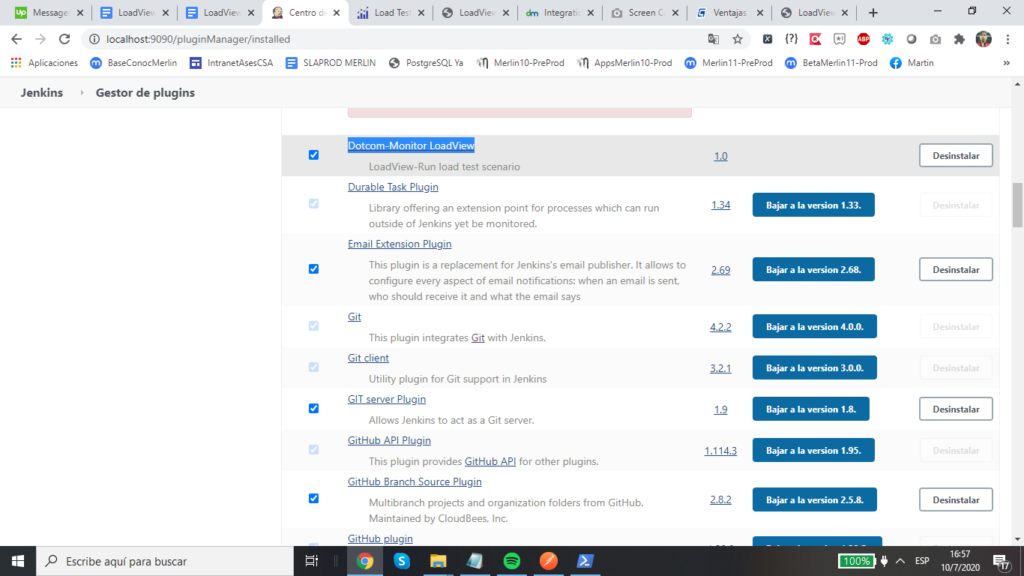
Task: Downgrade GIT server Plugin to 1.8
Action: 810,409
